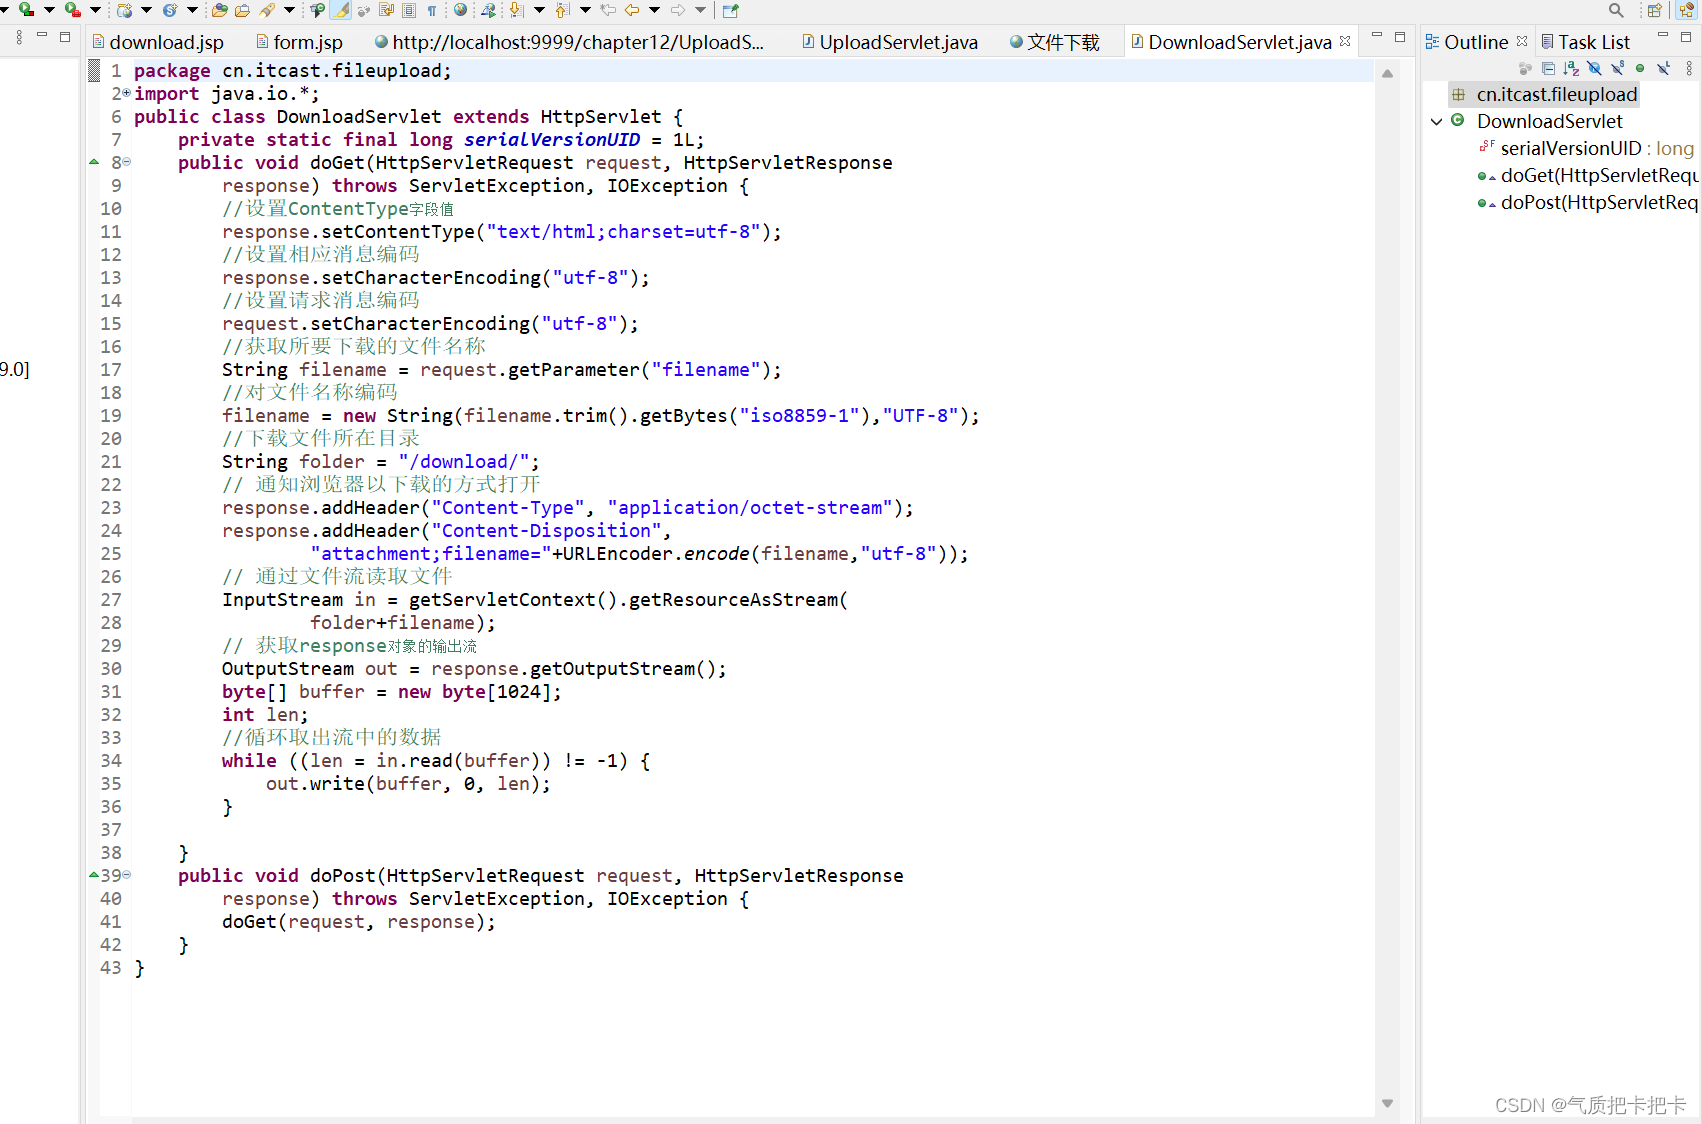Toggle Hide Non-Public Members green dot

click(1640, 68)
